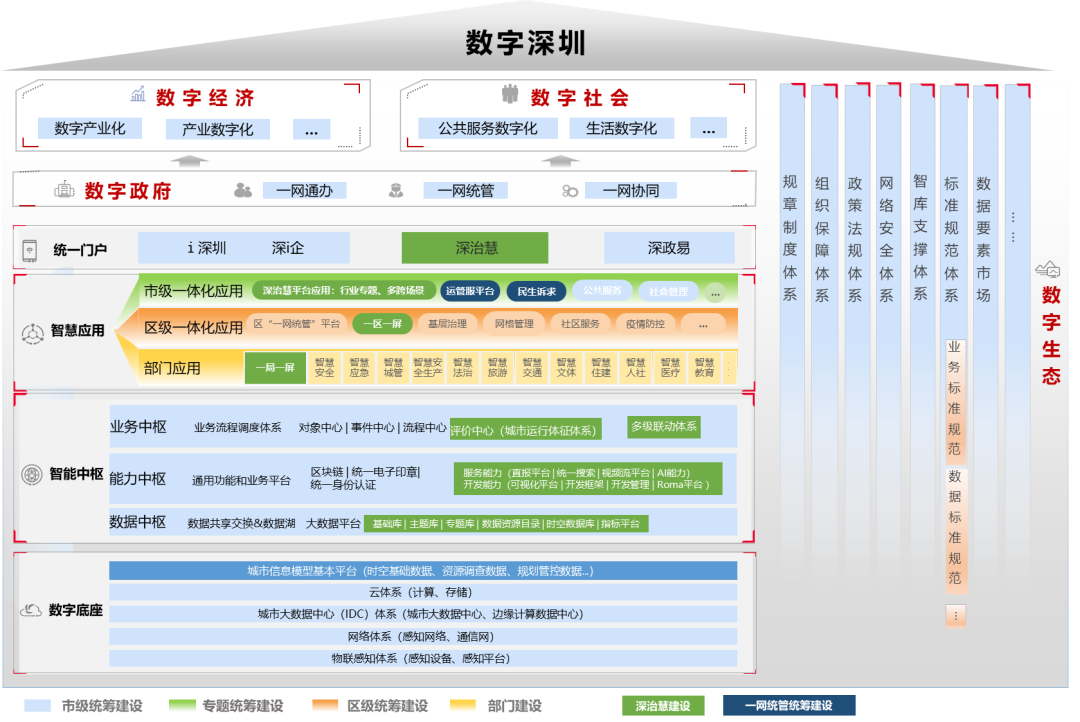Click the 数字政府 building icon
The image size is (1080, 722).
[64, 190]
